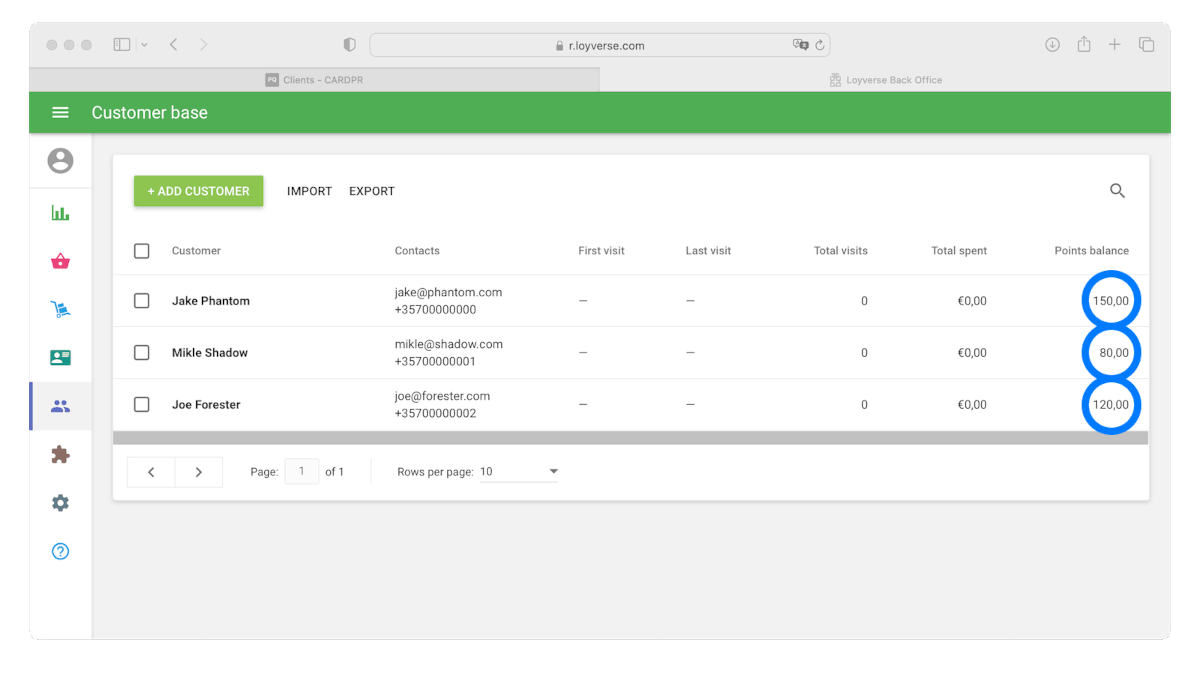Open the Employees ID card icon
The image size is (1200, 675).
click(x=60, y=358)
